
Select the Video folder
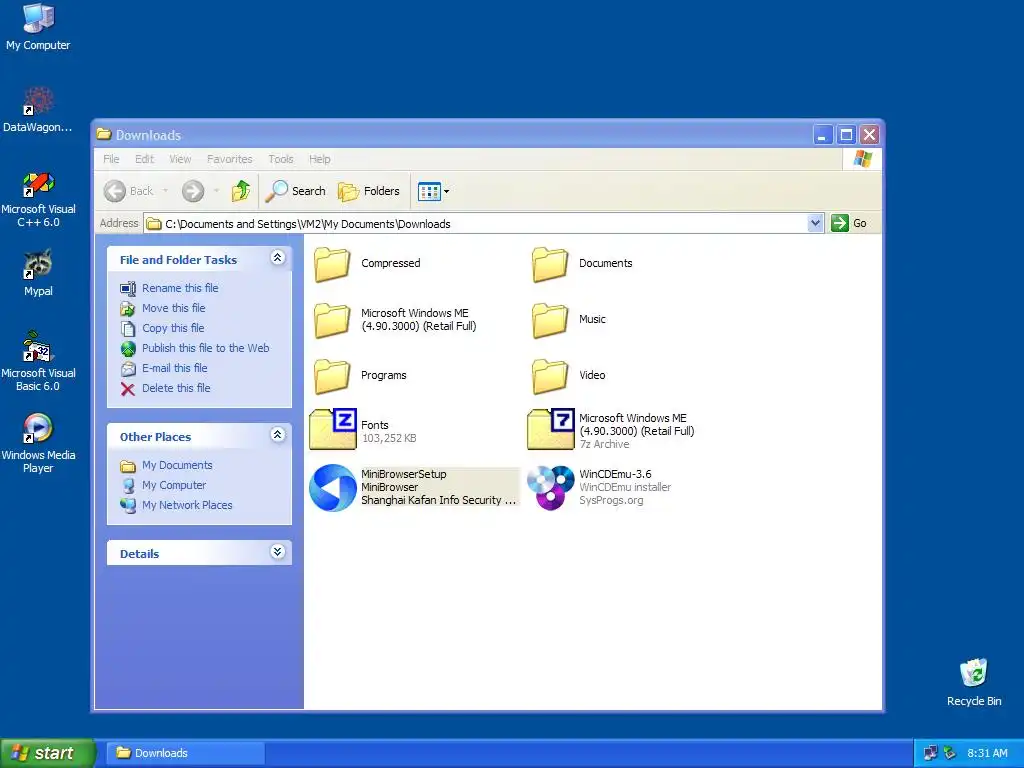[x=569, y=376]
